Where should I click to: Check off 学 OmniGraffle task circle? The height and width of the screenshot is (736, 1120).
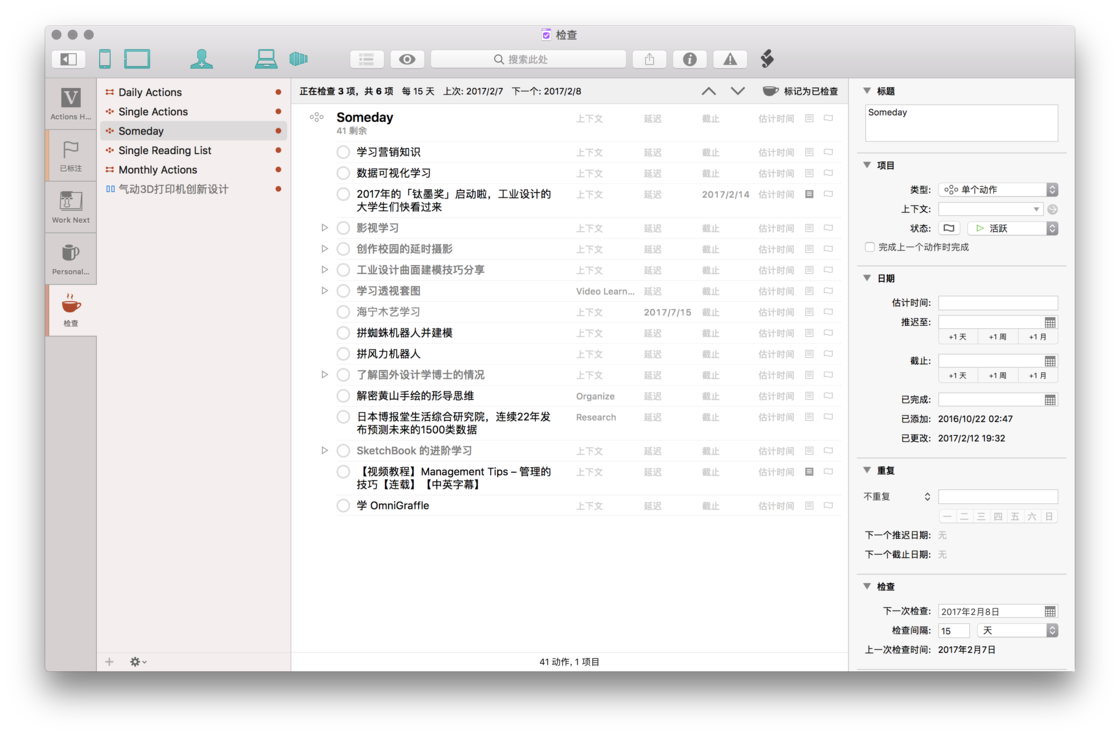click(x=343, y=505)
